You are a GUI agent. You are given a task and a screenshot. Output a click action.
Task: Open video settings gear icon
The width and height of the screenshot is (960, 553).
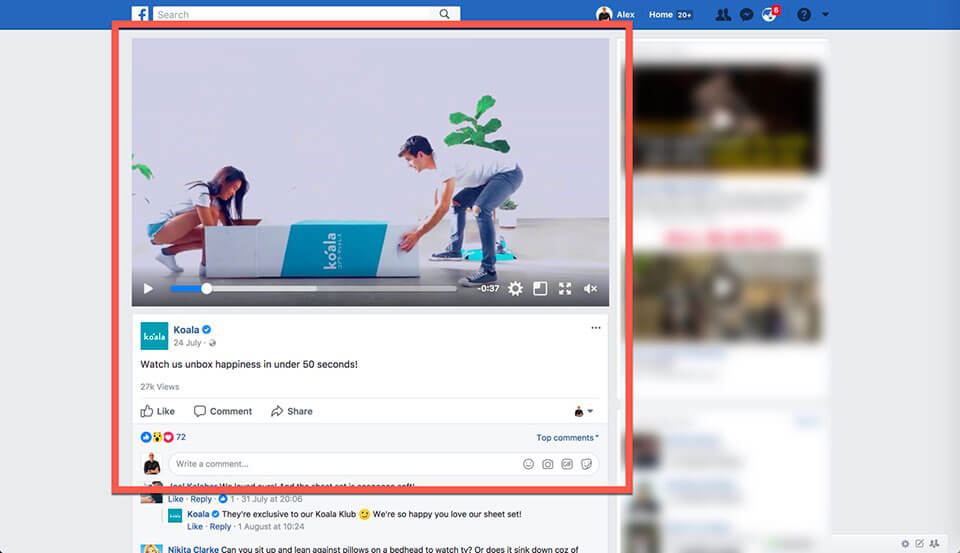coord(516,288)
